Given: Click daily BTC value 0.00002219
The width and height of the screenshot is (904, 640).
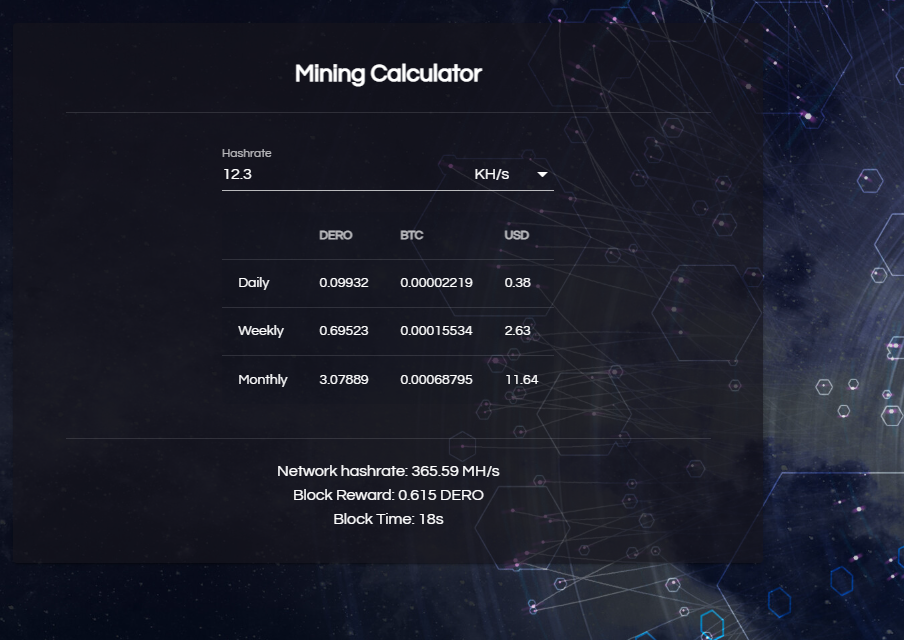Looking at the screenshot, I should point(436,283).
